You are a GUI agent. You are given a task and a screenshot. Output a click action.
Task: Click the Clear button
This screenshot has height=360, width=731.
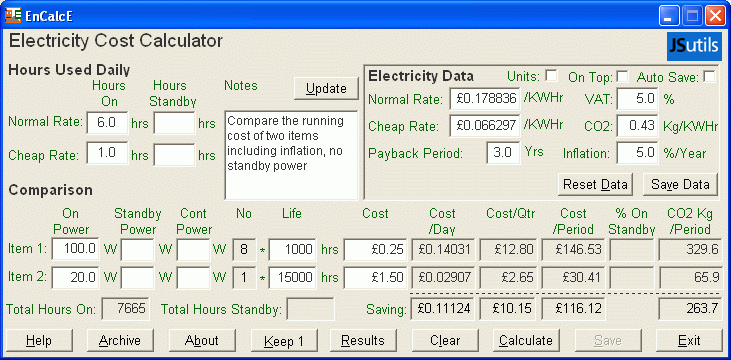point(445,340)
